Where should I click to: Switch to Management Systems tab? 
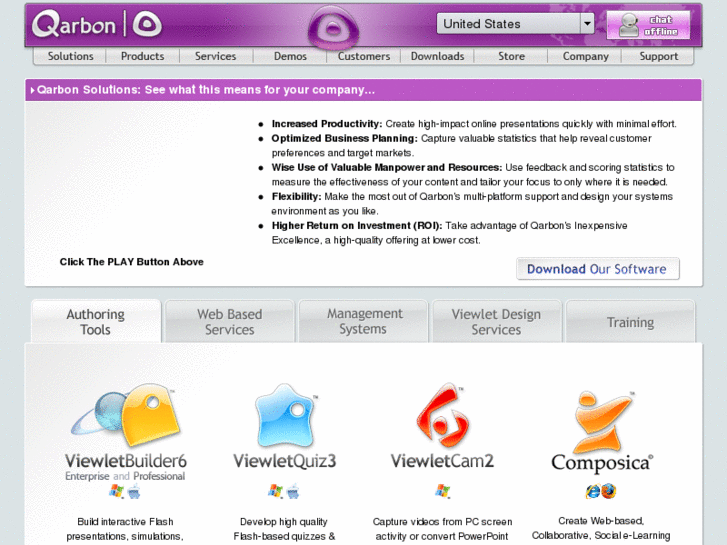364,321
